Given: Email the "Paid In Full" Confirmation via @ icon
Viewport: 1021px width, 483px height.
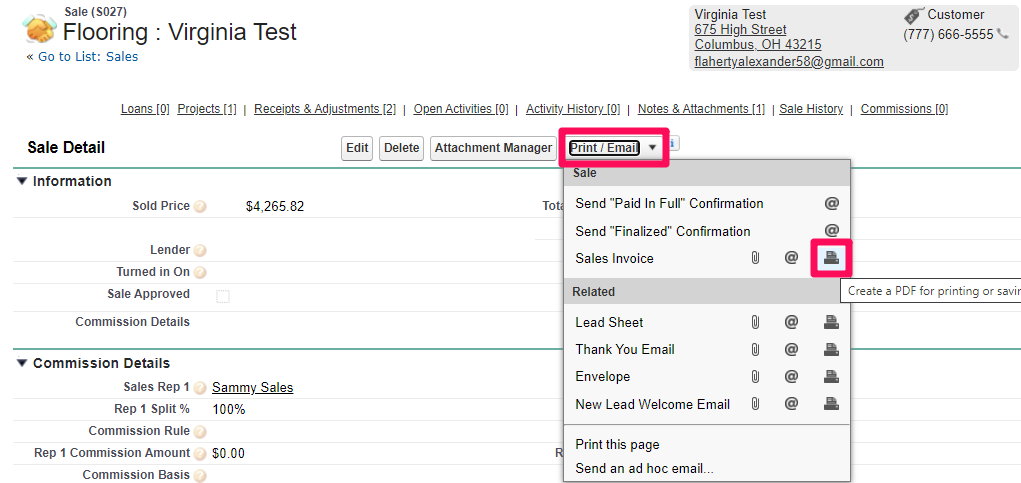Looking at the screenshot, I should 832,204.
